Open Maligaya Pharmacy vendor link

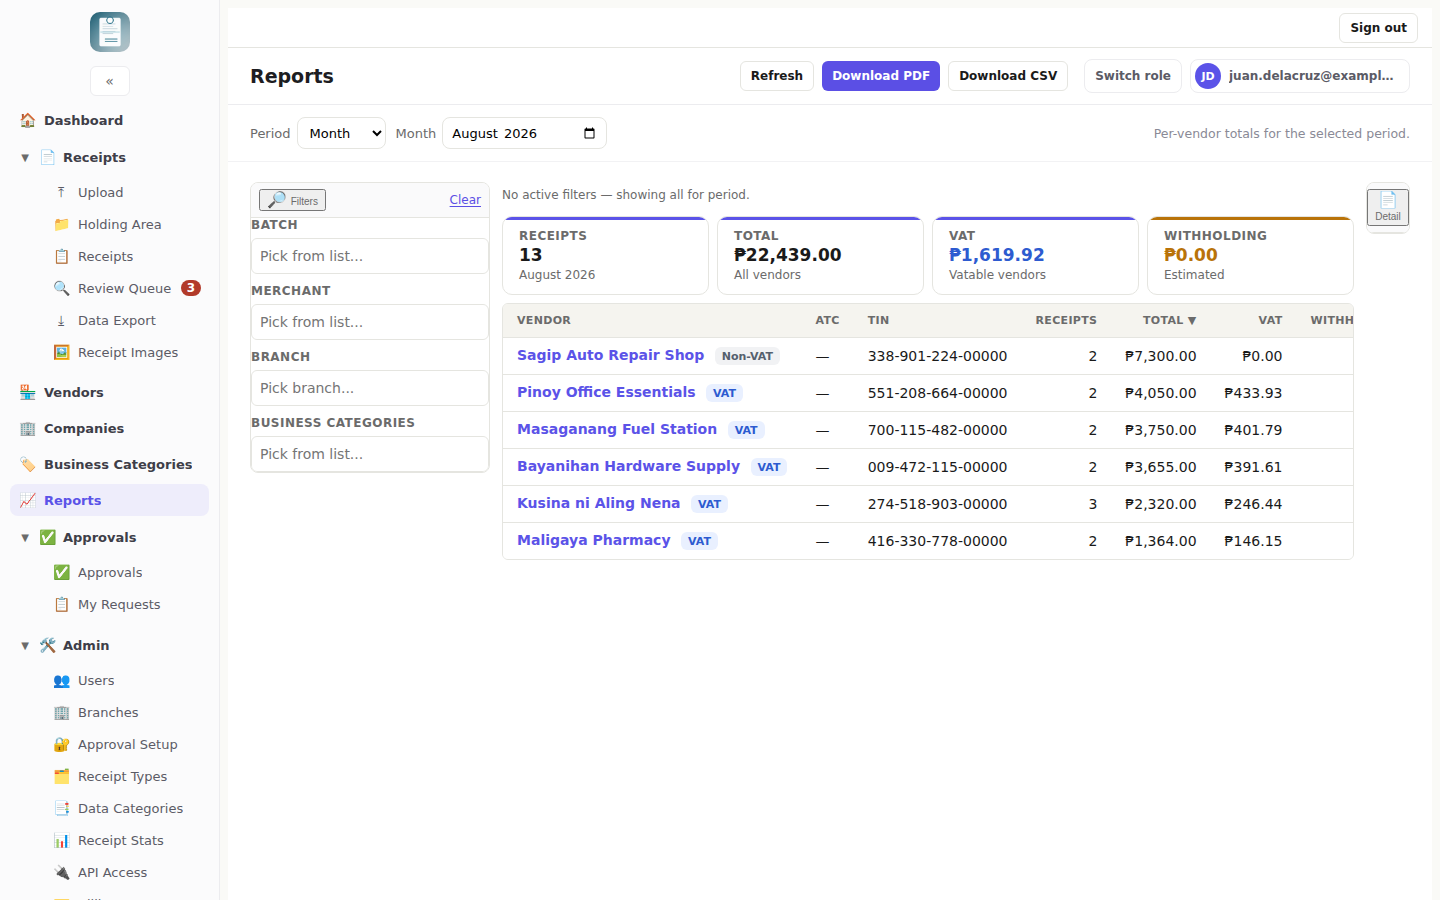(x=593, y=540)
